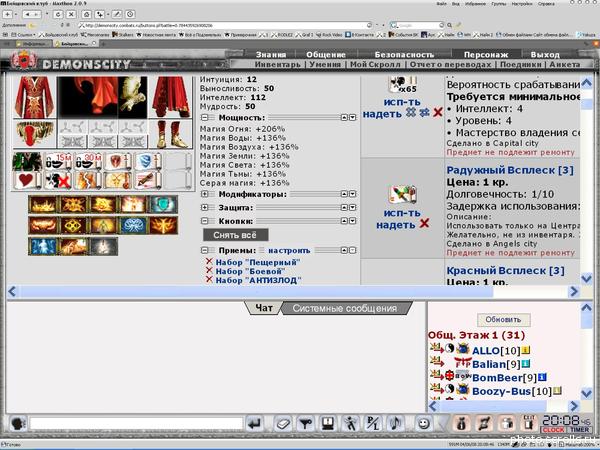Click the chat message input field
The height and width of the screenshot is (450, 600).
(x=136, y=424)
